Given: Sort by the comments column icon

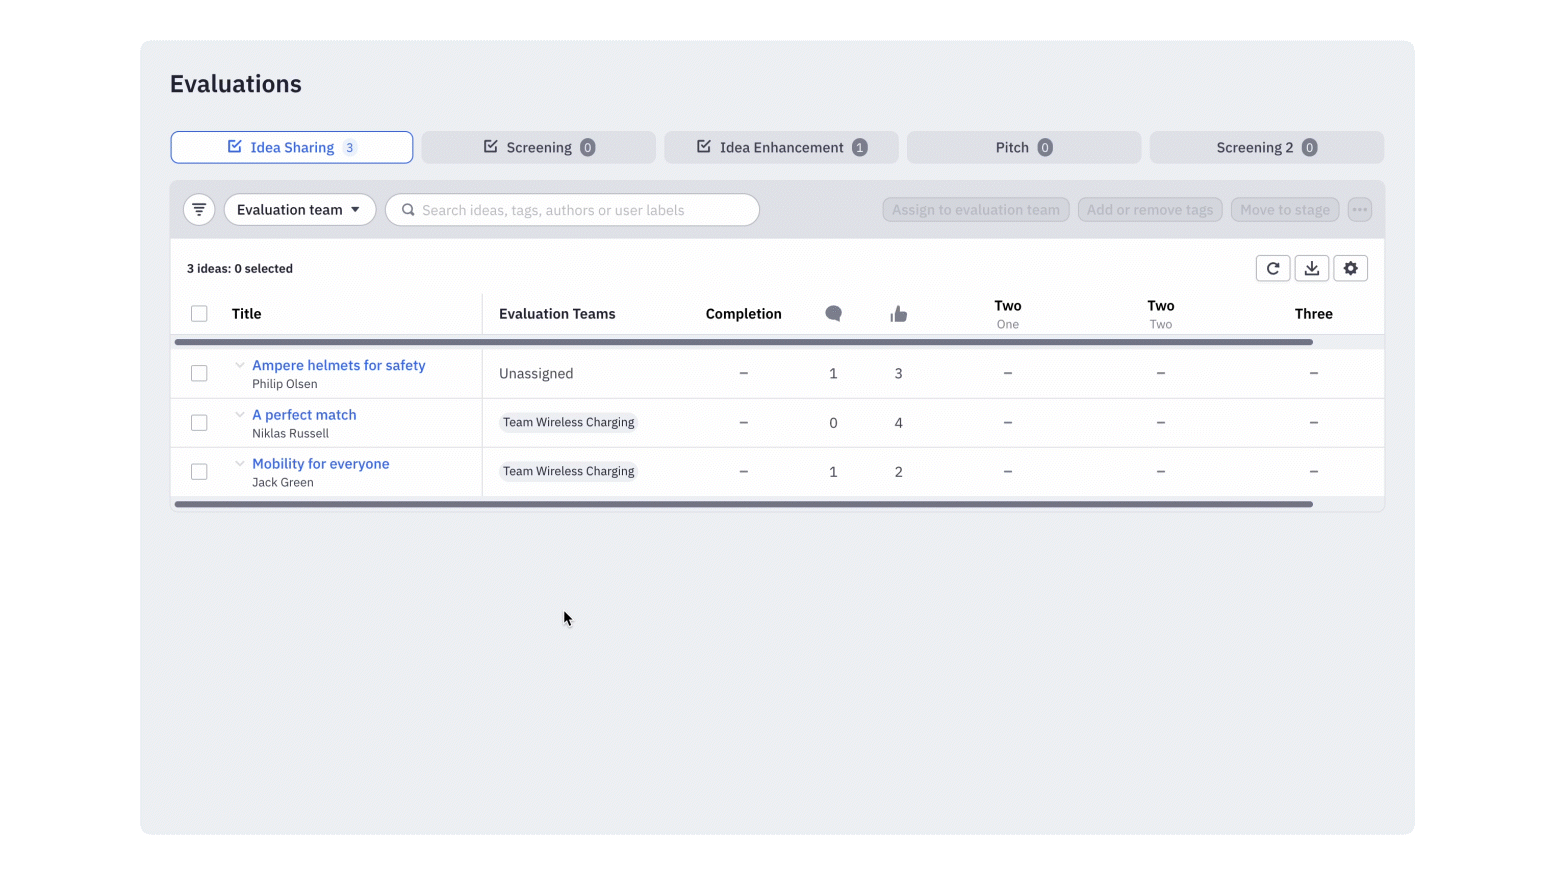Looking at the screenshot, I should tap(833, 313).
